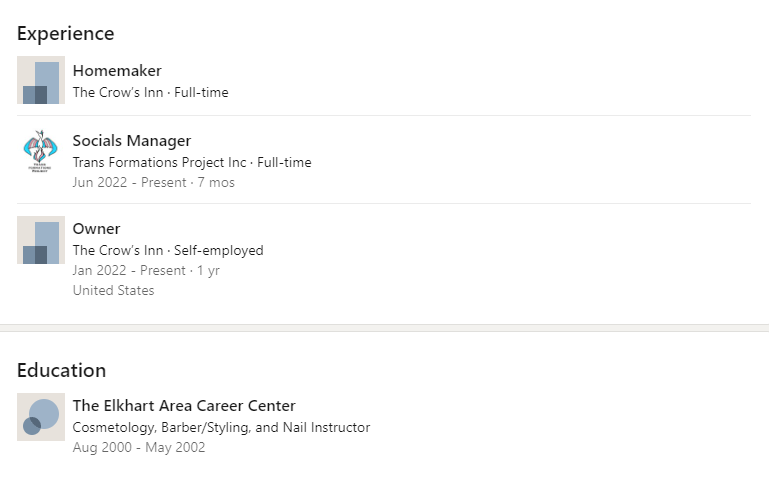
Task: Click the Owner position company logo
Action: point(41,240)
